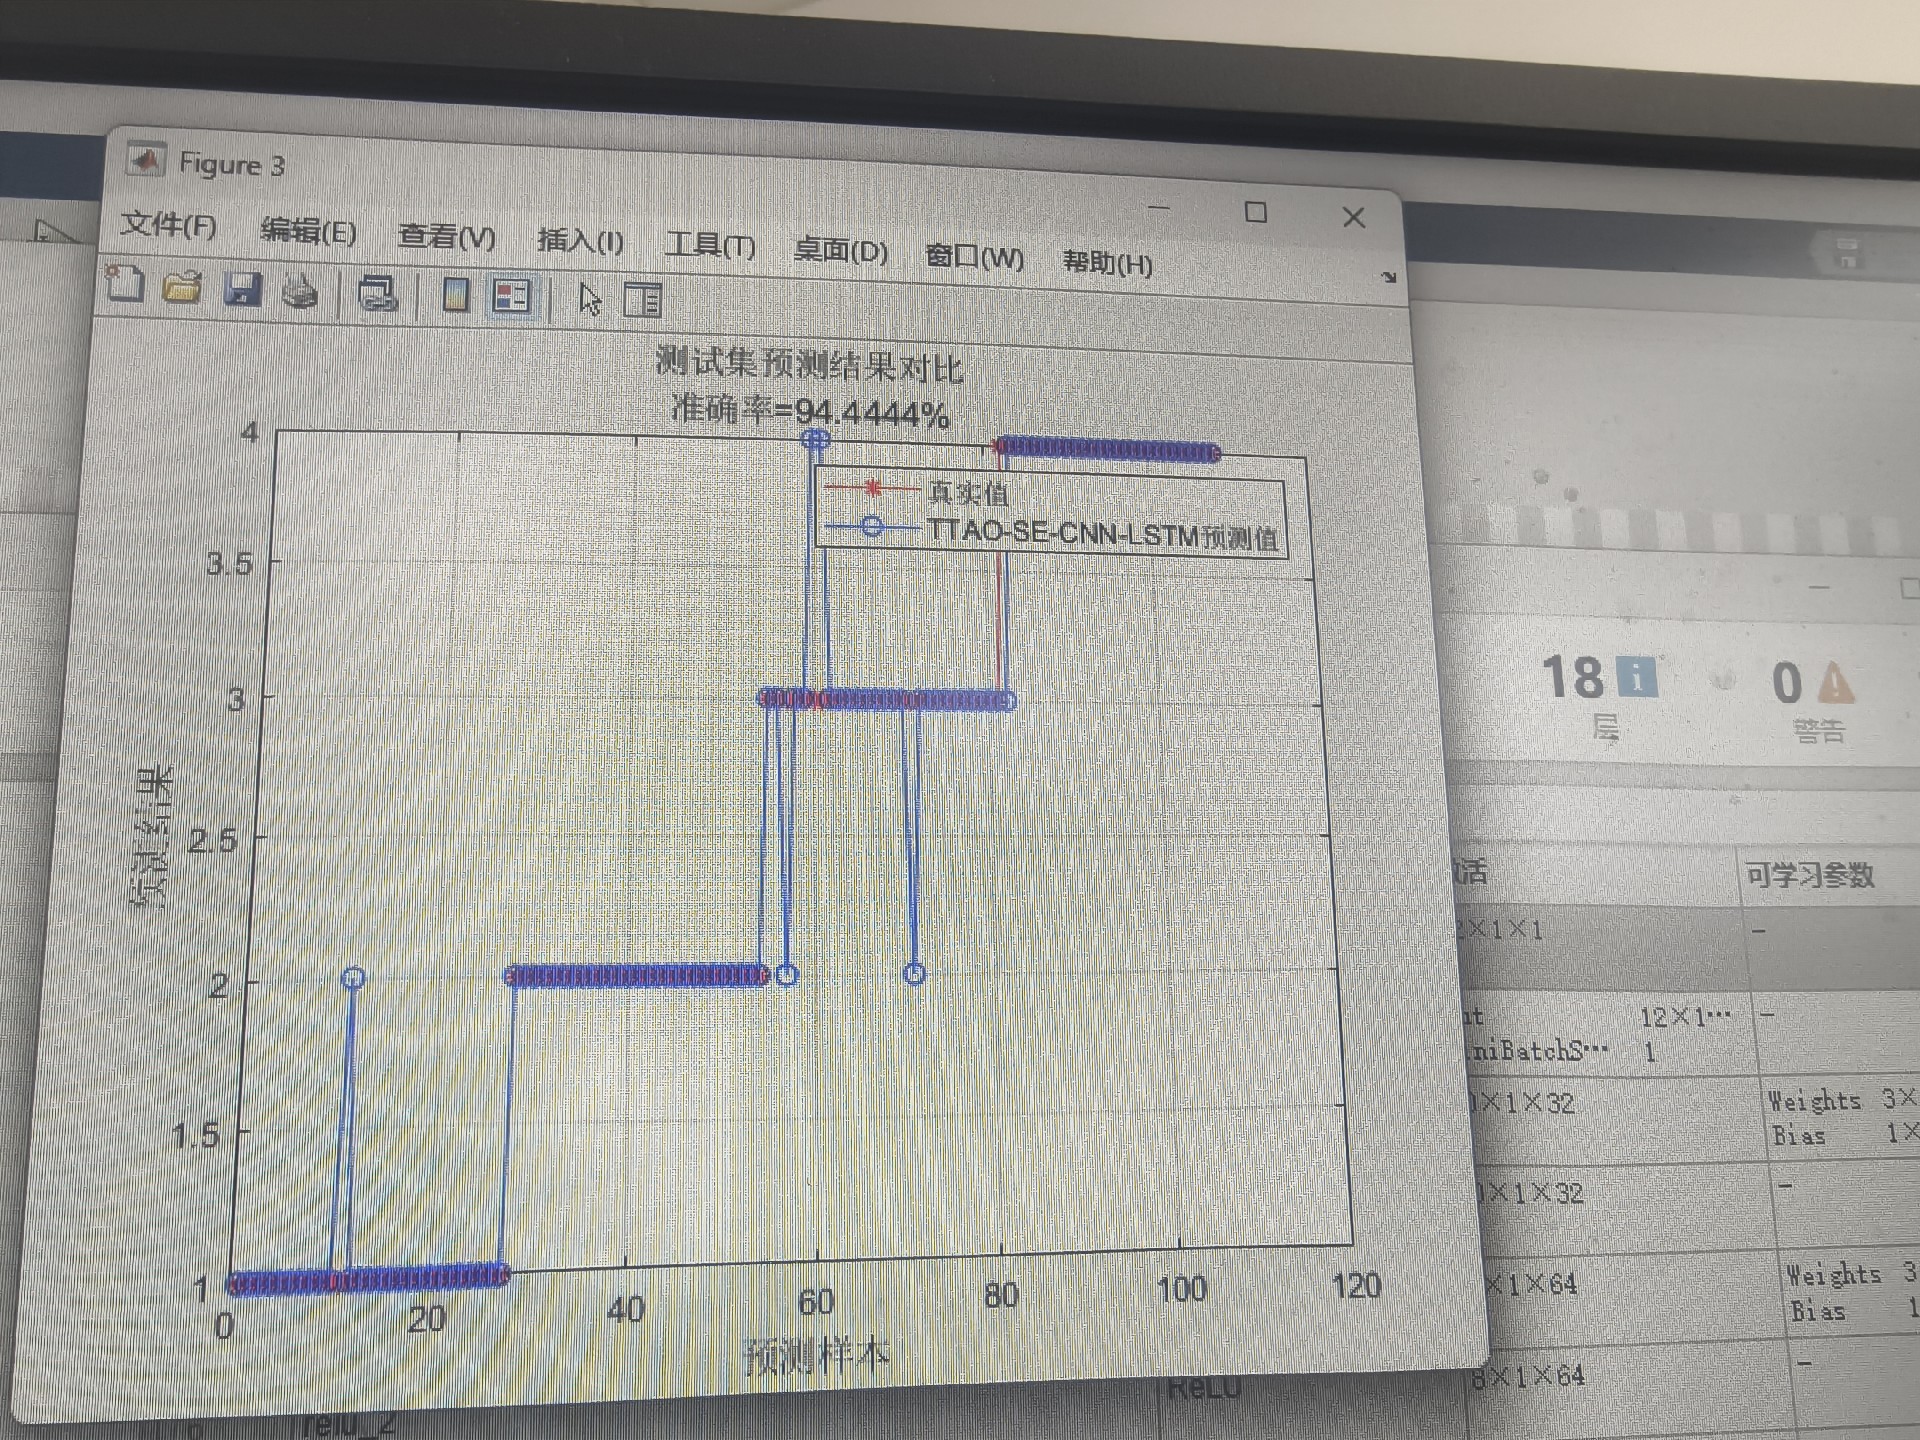Toggle the Insert Legend button off
Screen dimensions: 1920x1440
coord(511,296)
